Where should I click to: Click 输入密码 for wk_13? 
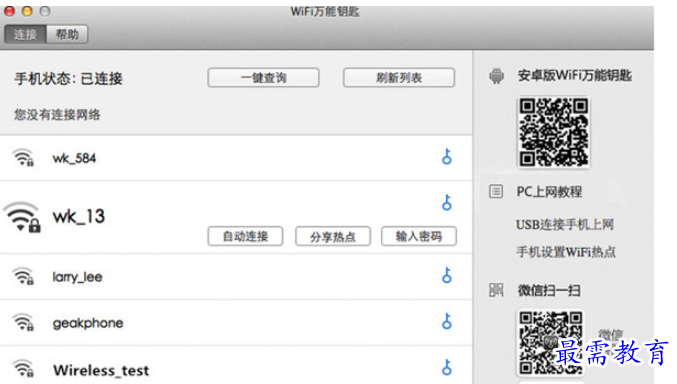tap(419, 236)
